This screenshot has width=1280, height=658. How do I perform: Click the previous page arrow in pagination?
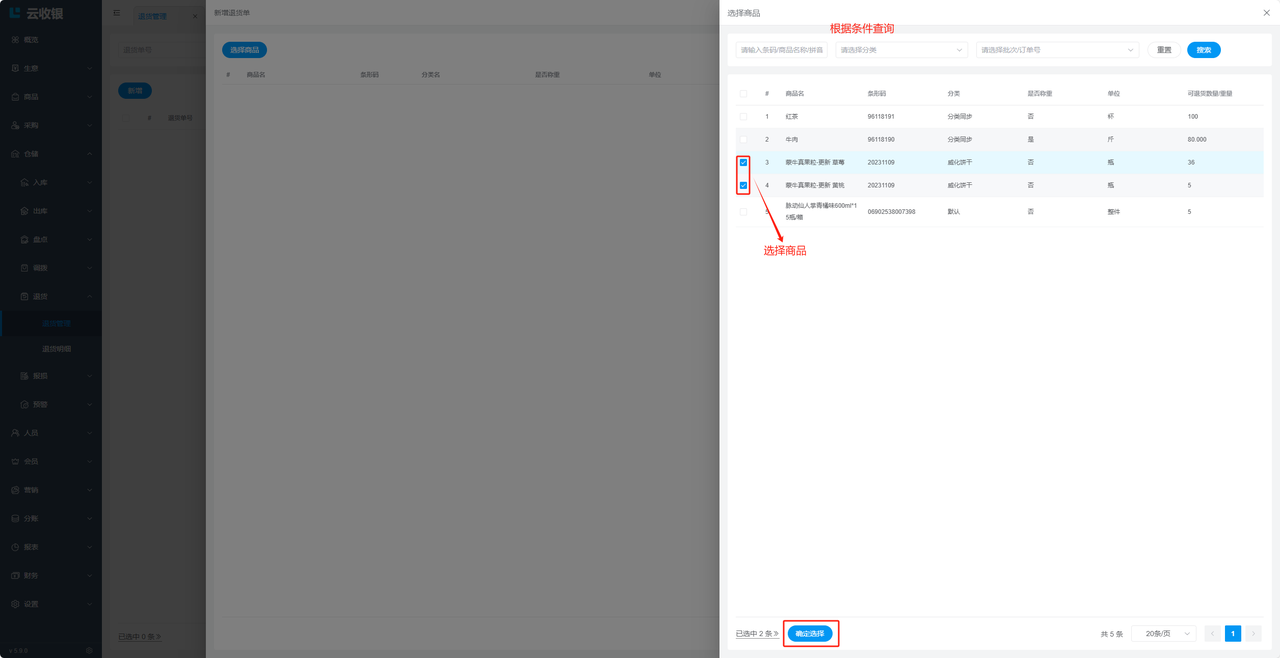pos(1212,634)
